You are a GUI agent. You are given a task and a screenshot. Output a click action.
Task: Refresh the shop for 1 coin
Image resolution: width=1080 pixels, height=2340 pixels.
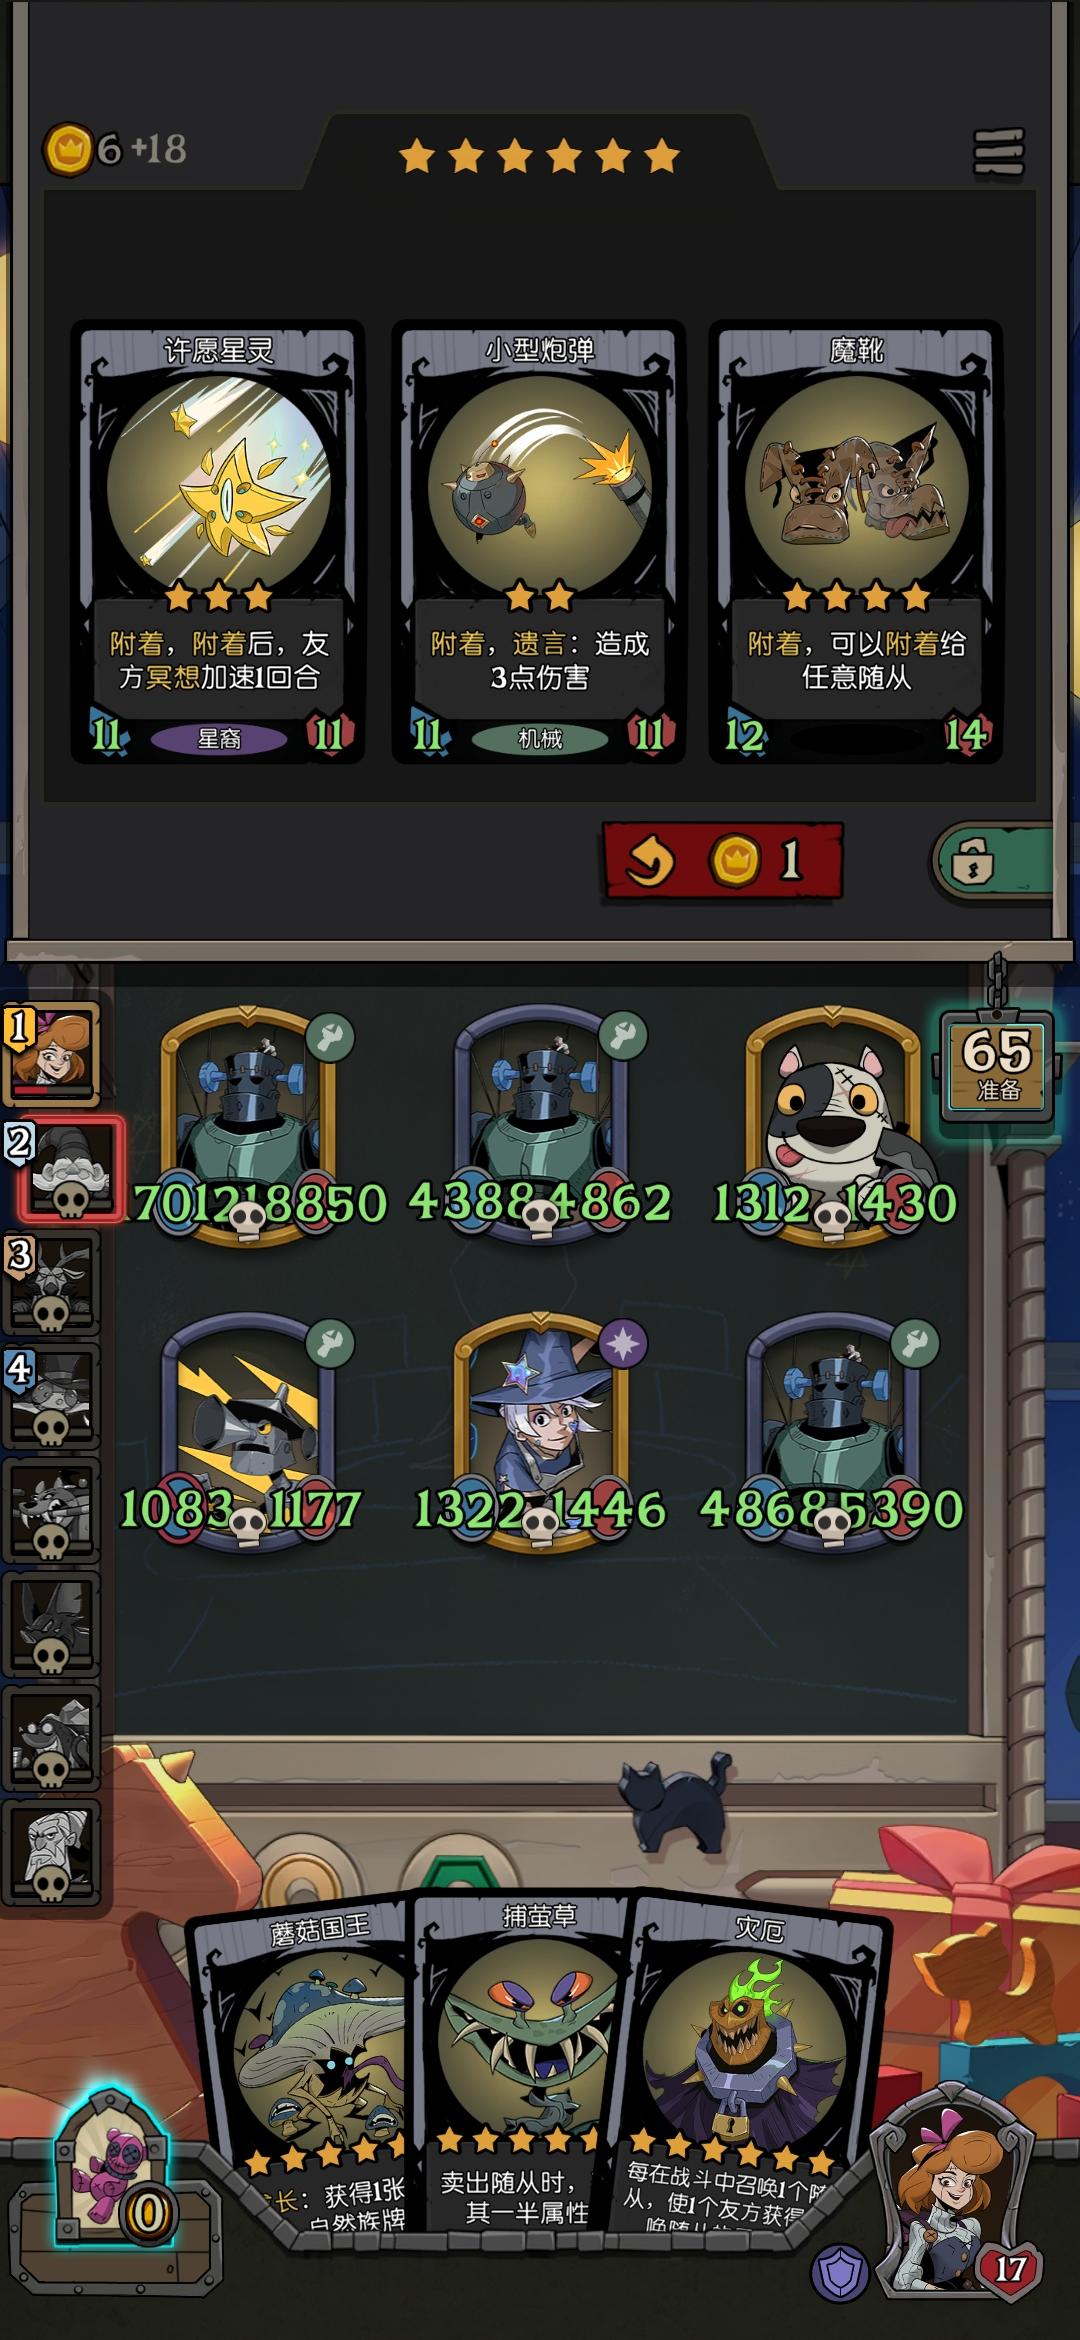click(x=722, y=860)
